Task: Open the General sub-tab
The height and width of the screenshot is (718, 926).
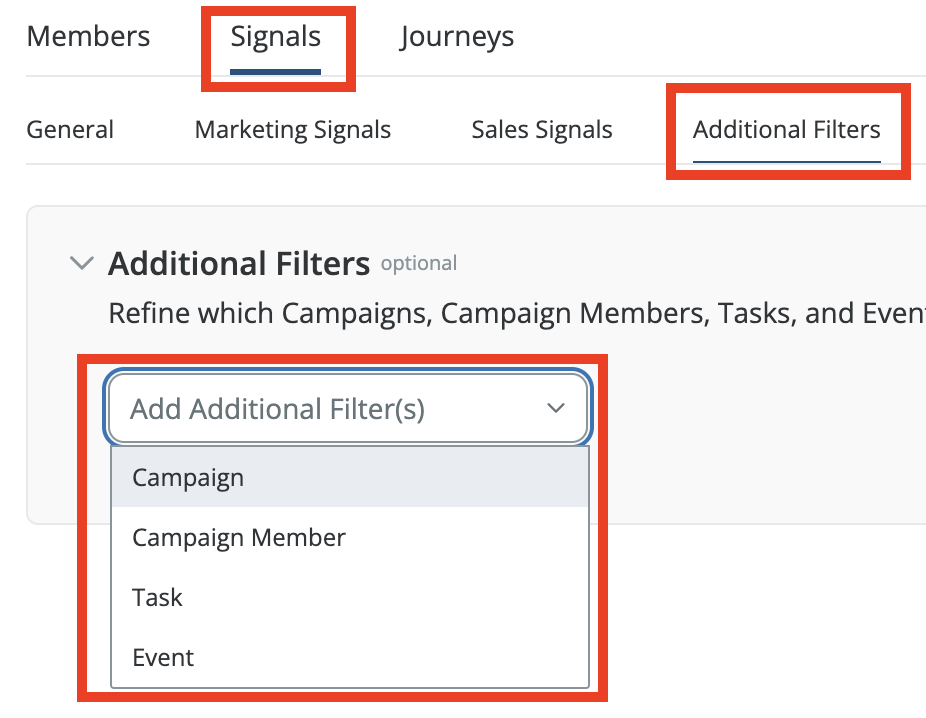Action: 70,130
